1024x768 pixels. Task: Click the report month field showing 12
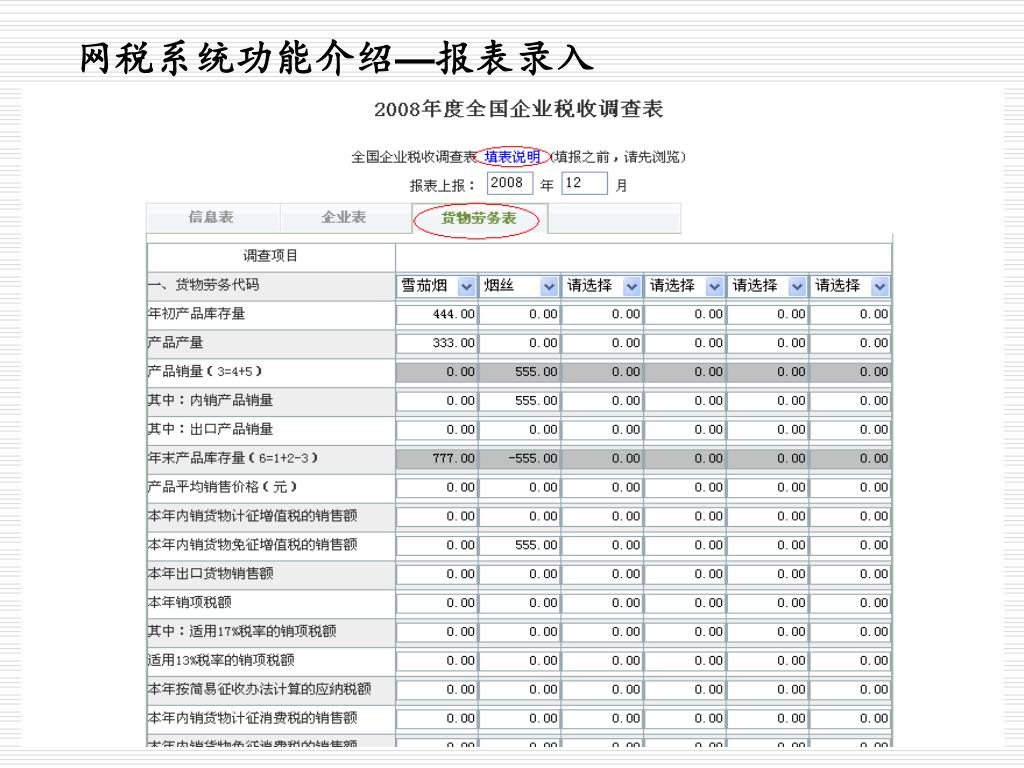(x=584, y=183)
